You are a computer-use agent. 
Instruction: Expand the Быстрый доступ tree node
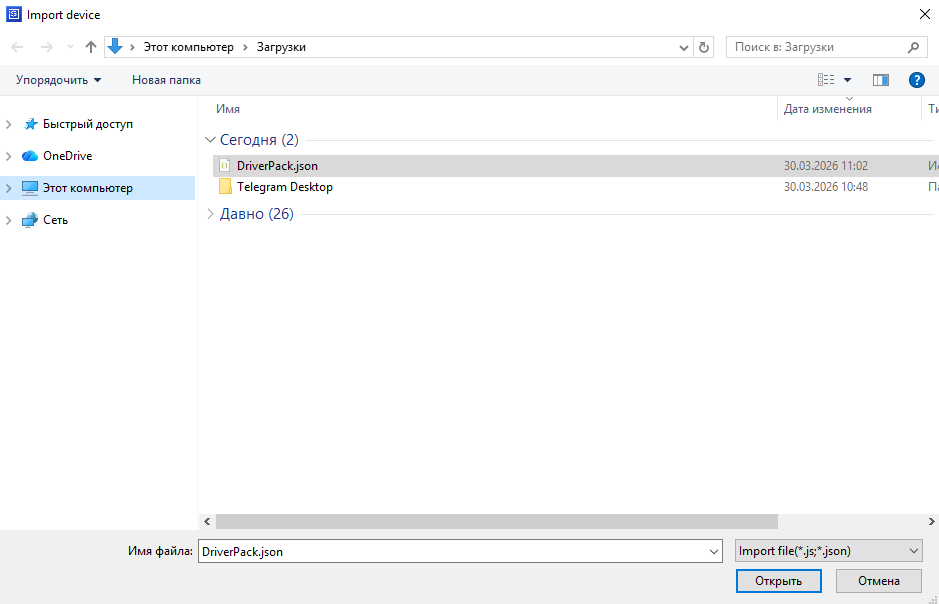click(8, 124)
